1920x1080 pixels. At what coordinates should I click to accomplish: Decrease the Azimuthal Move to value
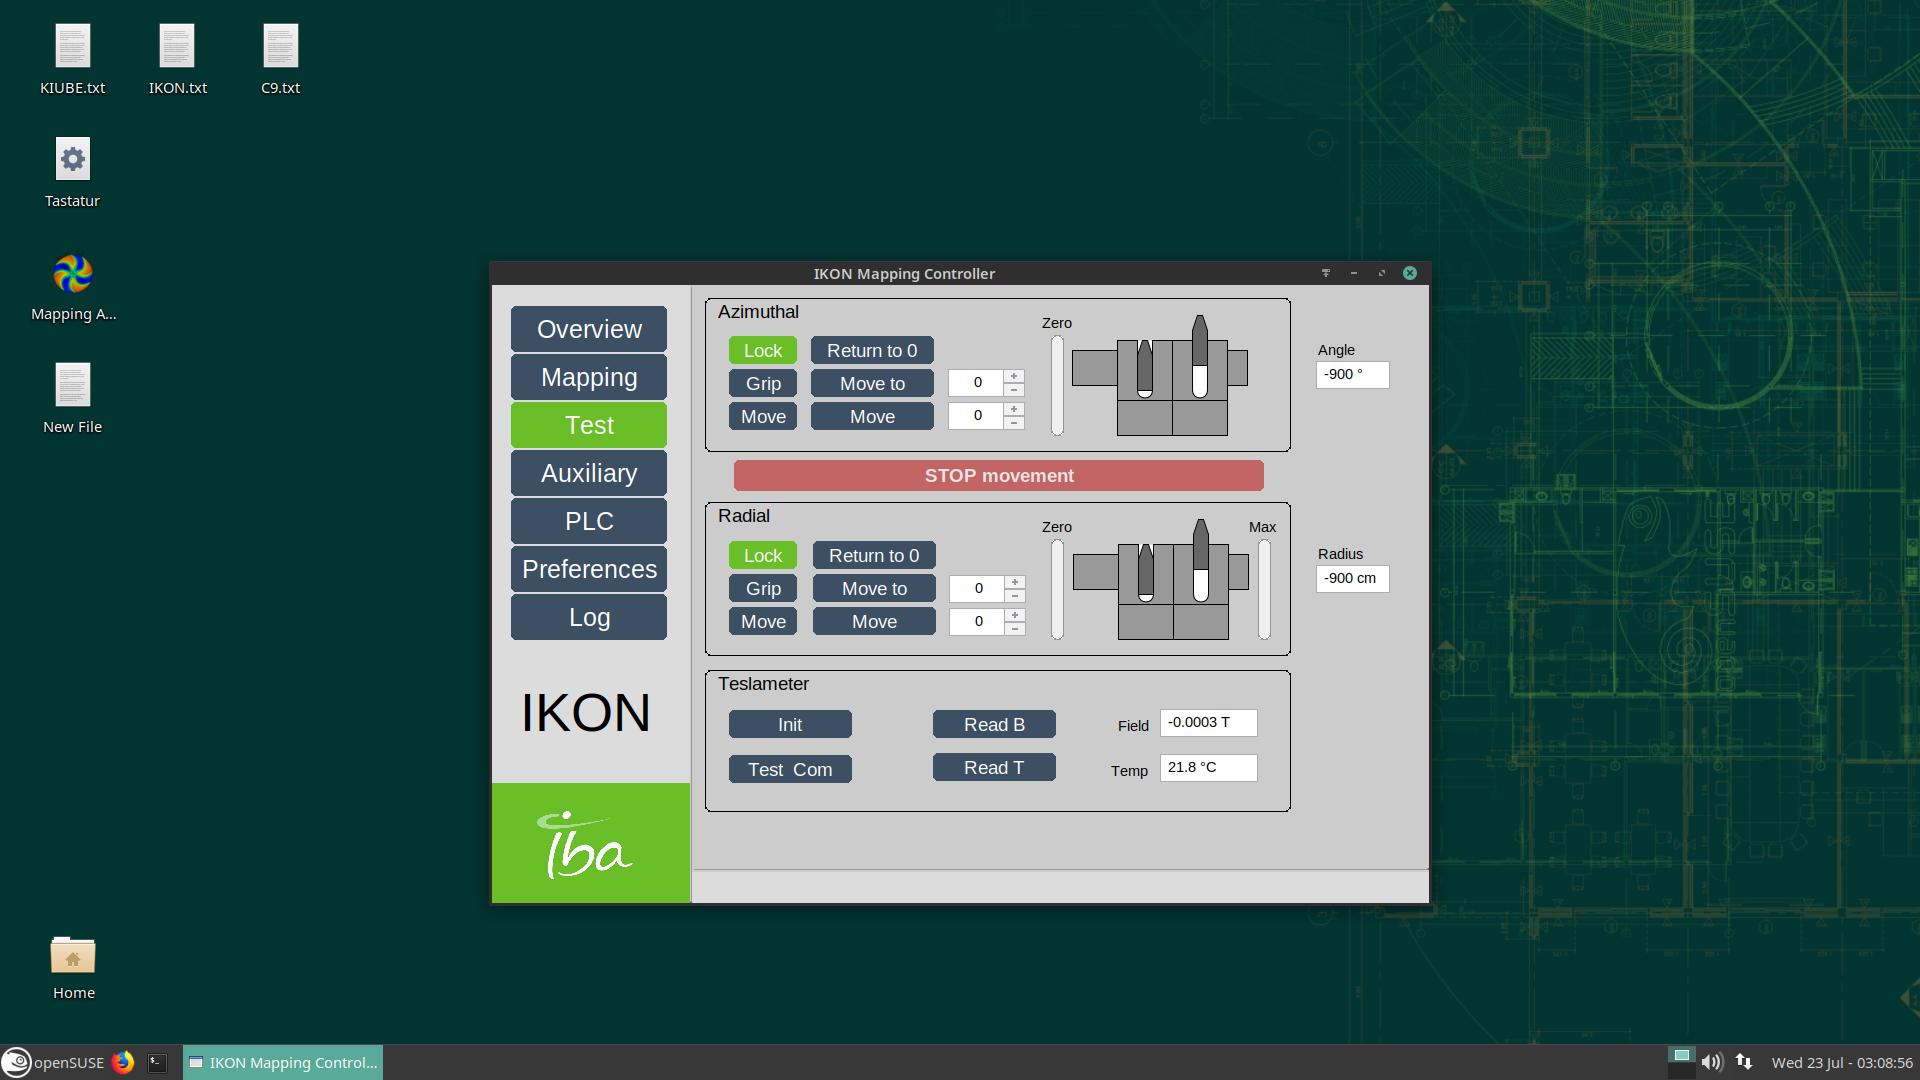(x=1014, y=390)
